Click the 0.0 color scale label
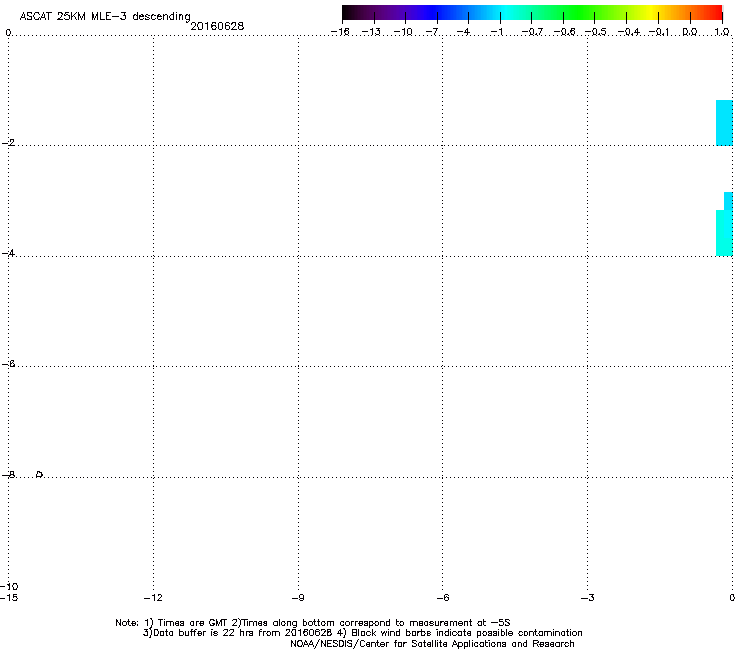 coord(690,32)
